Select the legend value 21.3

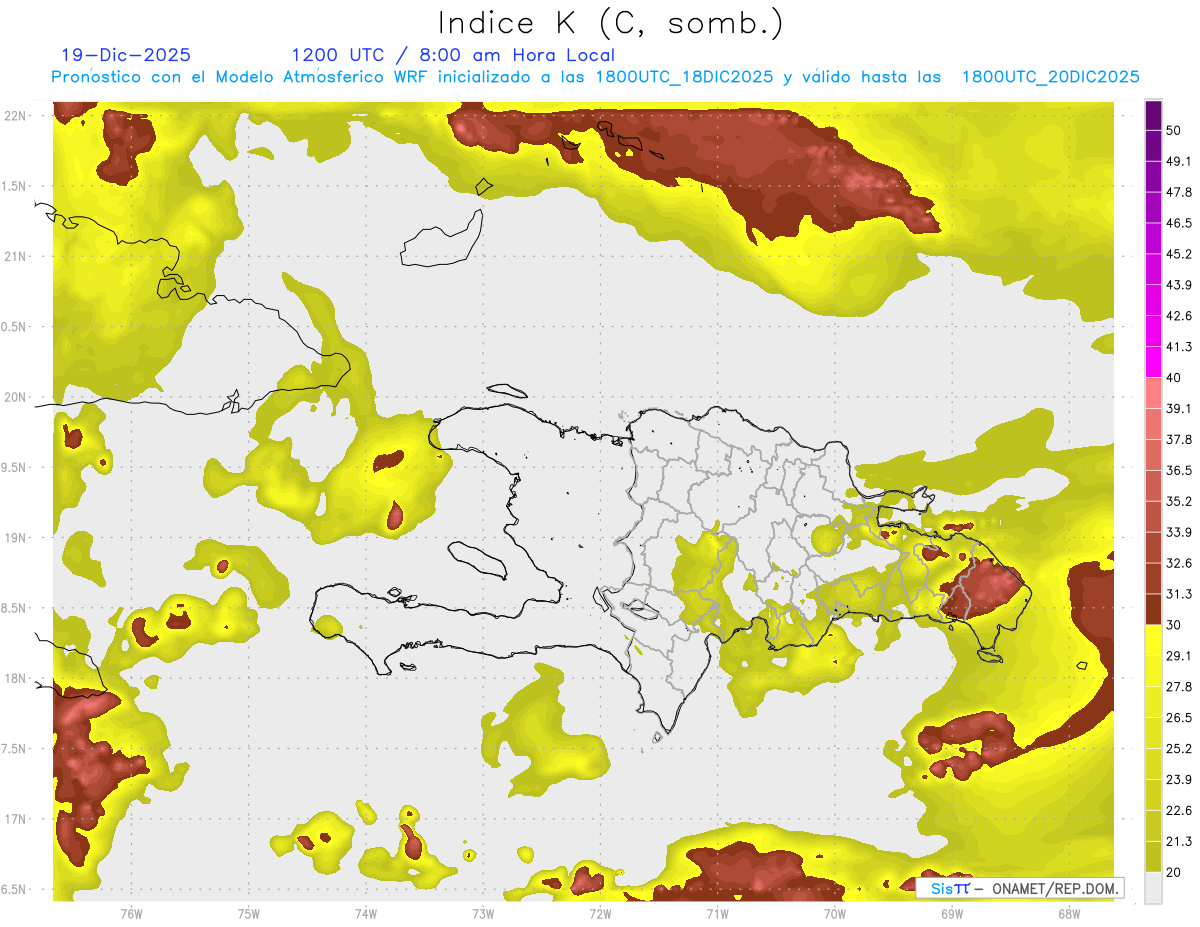1179,842
